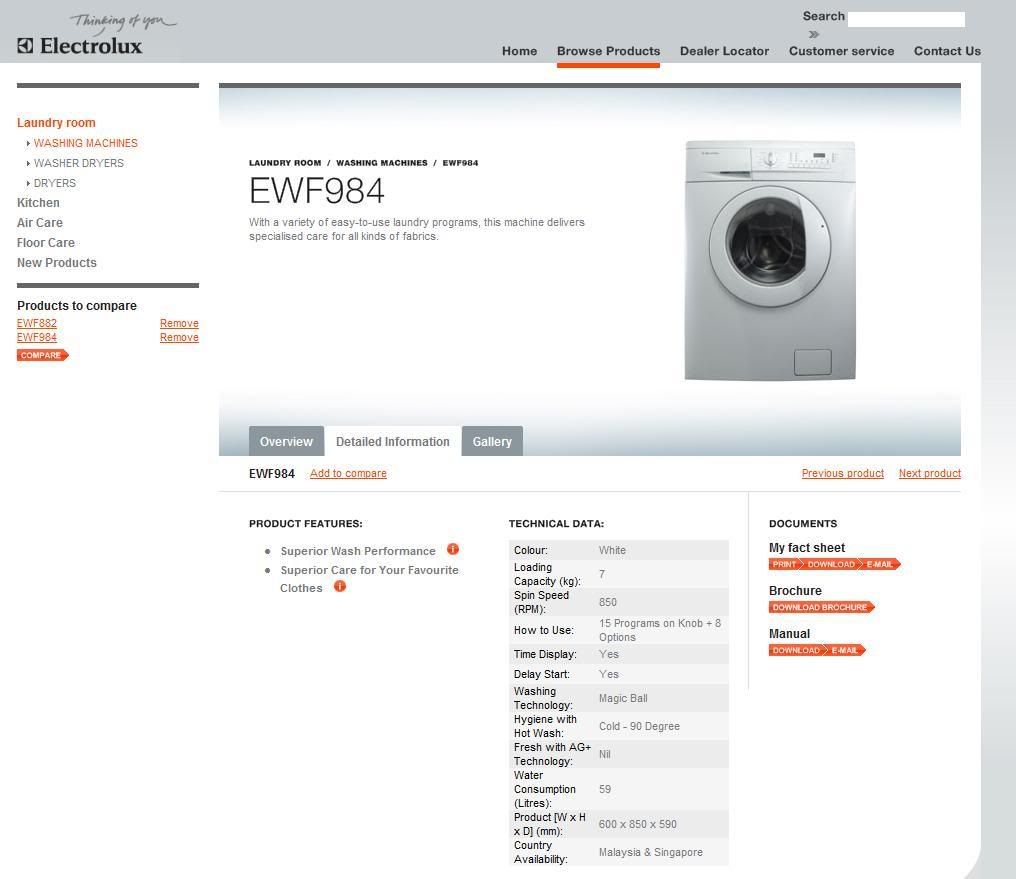This screenshot has width=1016, height=879.
Task: Open the Air Care category
Action: [x=40, y=223]
